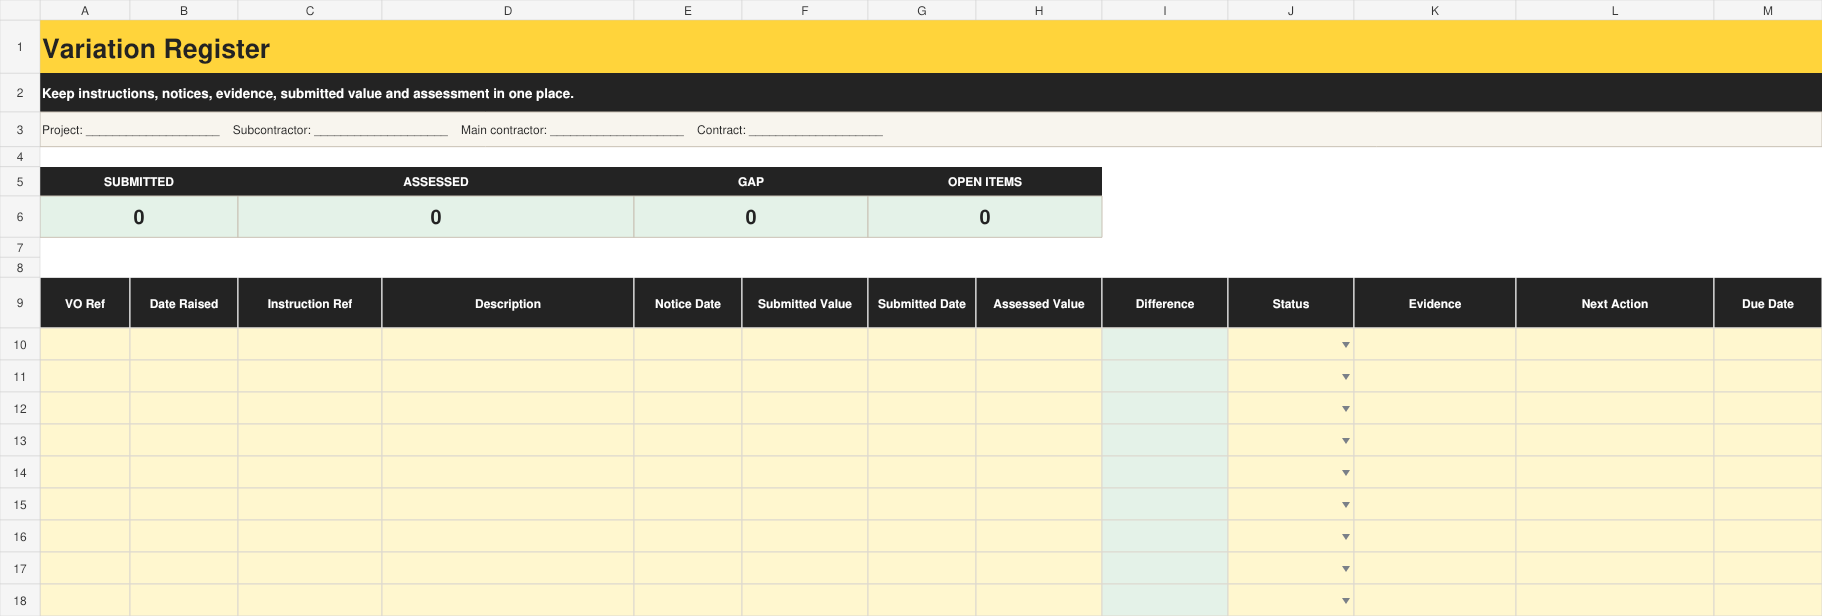Image resolution: width=1822 pixels, height=616 pixels.
Task: Select the GAP summary header
Action: (x=751, y=181)
